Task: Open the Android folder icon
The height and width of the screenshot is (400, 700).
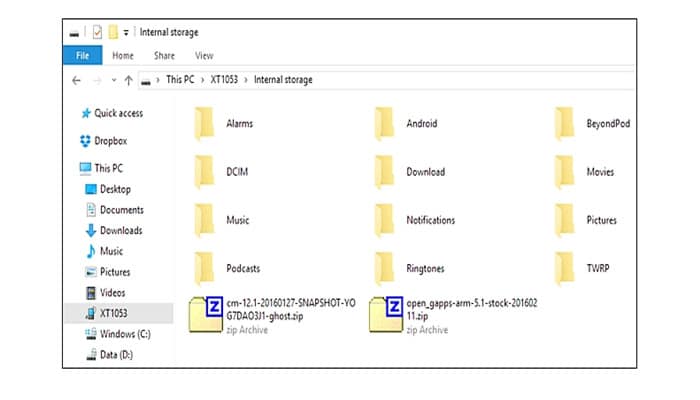Action: pos(384,124)
